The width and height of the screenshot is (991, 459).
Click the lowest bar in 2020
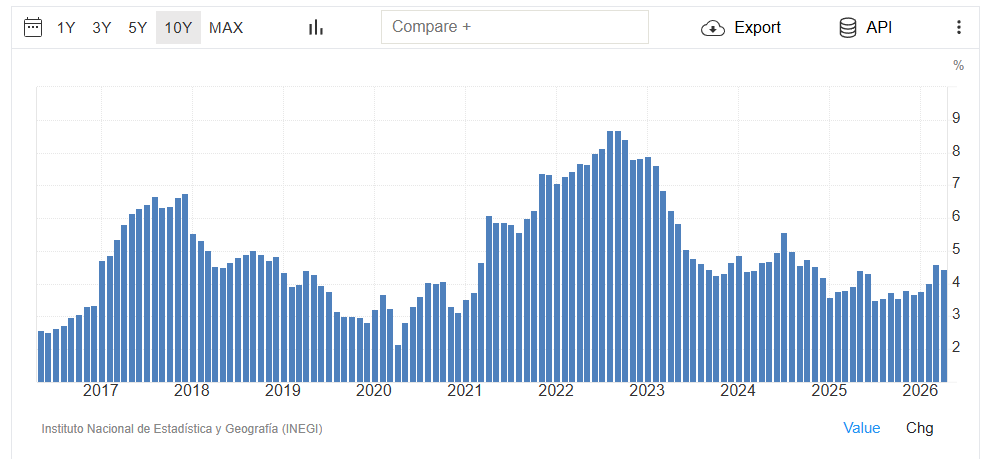[x=398, y=364]
